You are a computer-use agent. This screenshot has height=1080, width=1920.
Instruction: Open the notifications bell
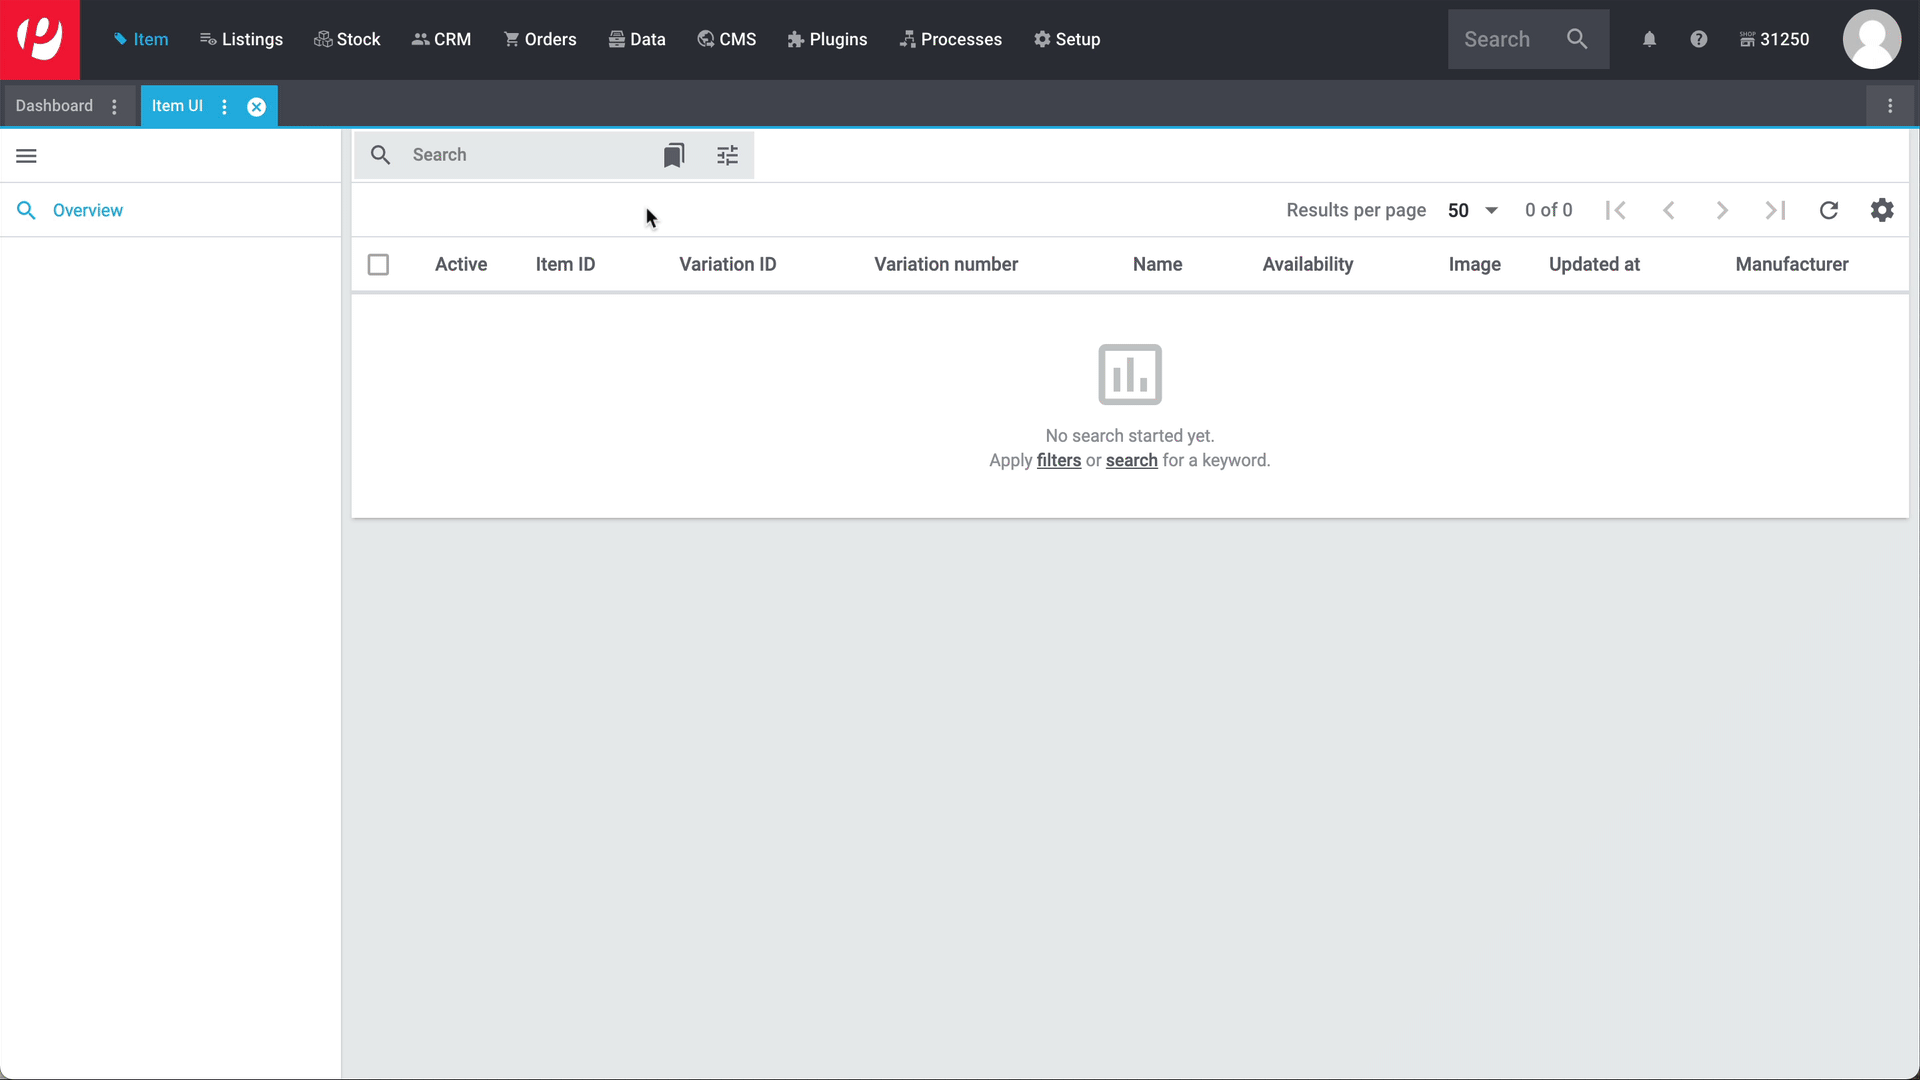tap(1649, 39)
